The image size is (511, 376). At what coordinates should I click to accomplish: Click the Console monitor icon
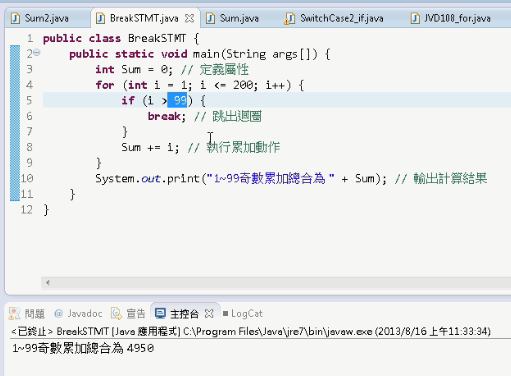coord(160,314)
